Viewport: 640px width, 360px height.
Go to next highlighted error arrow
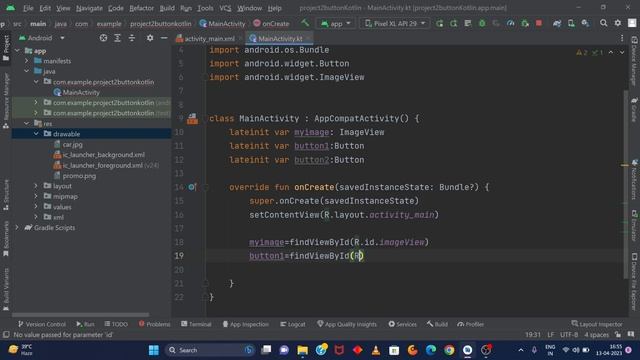[622, 52]
